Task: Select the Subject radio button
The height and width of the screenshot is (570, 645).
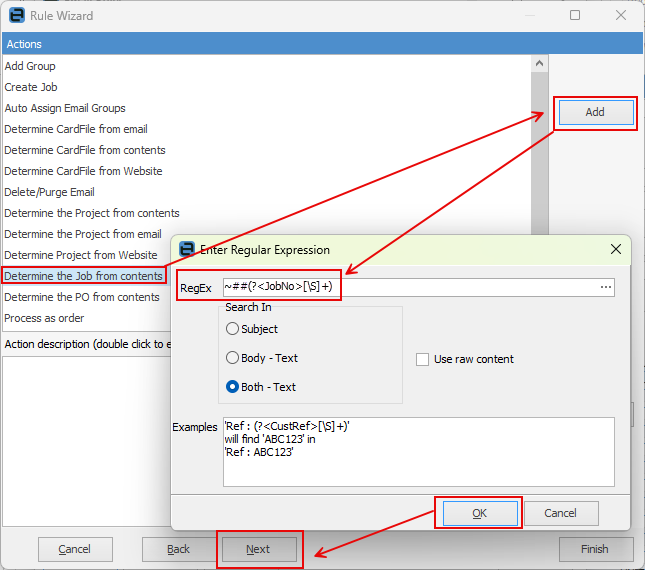Action: [x=232, y=329]
